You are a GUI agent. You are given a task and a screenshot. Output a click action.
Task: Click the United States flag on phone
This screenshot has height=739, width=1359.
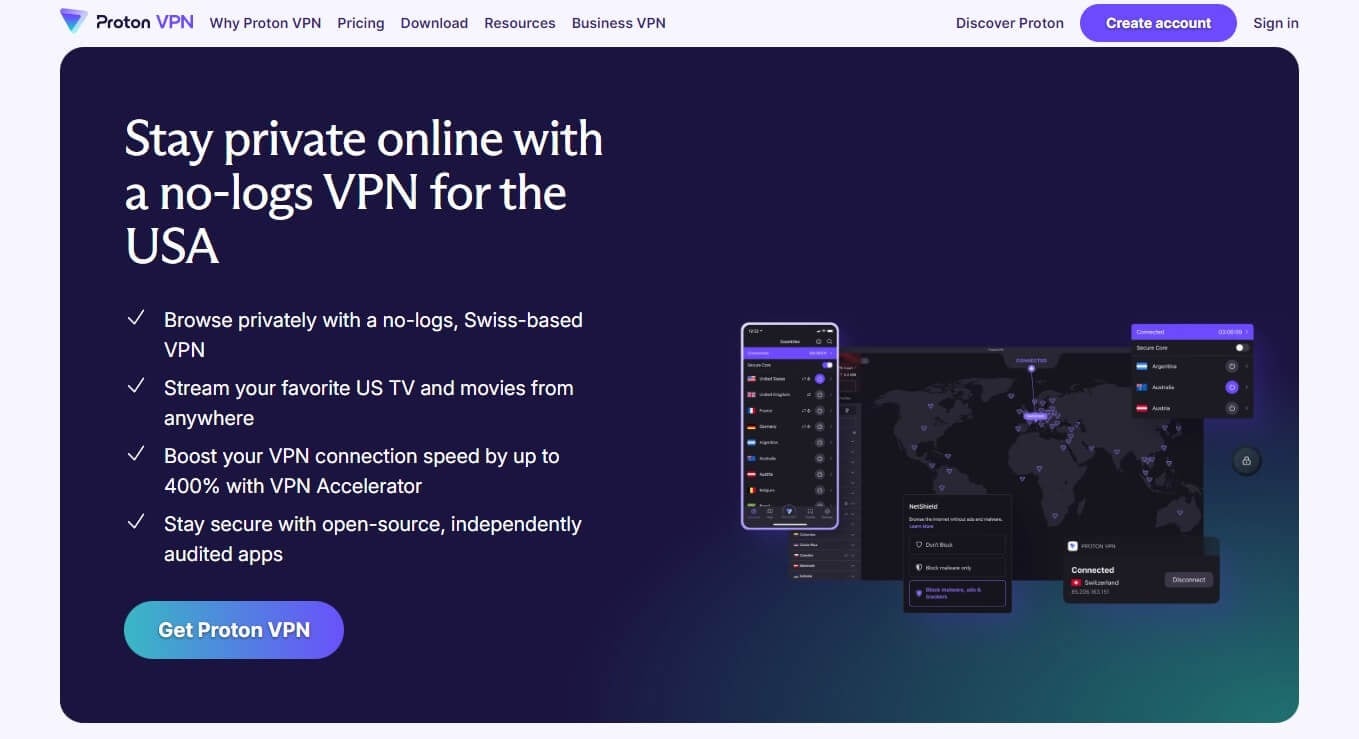[752, 379]
